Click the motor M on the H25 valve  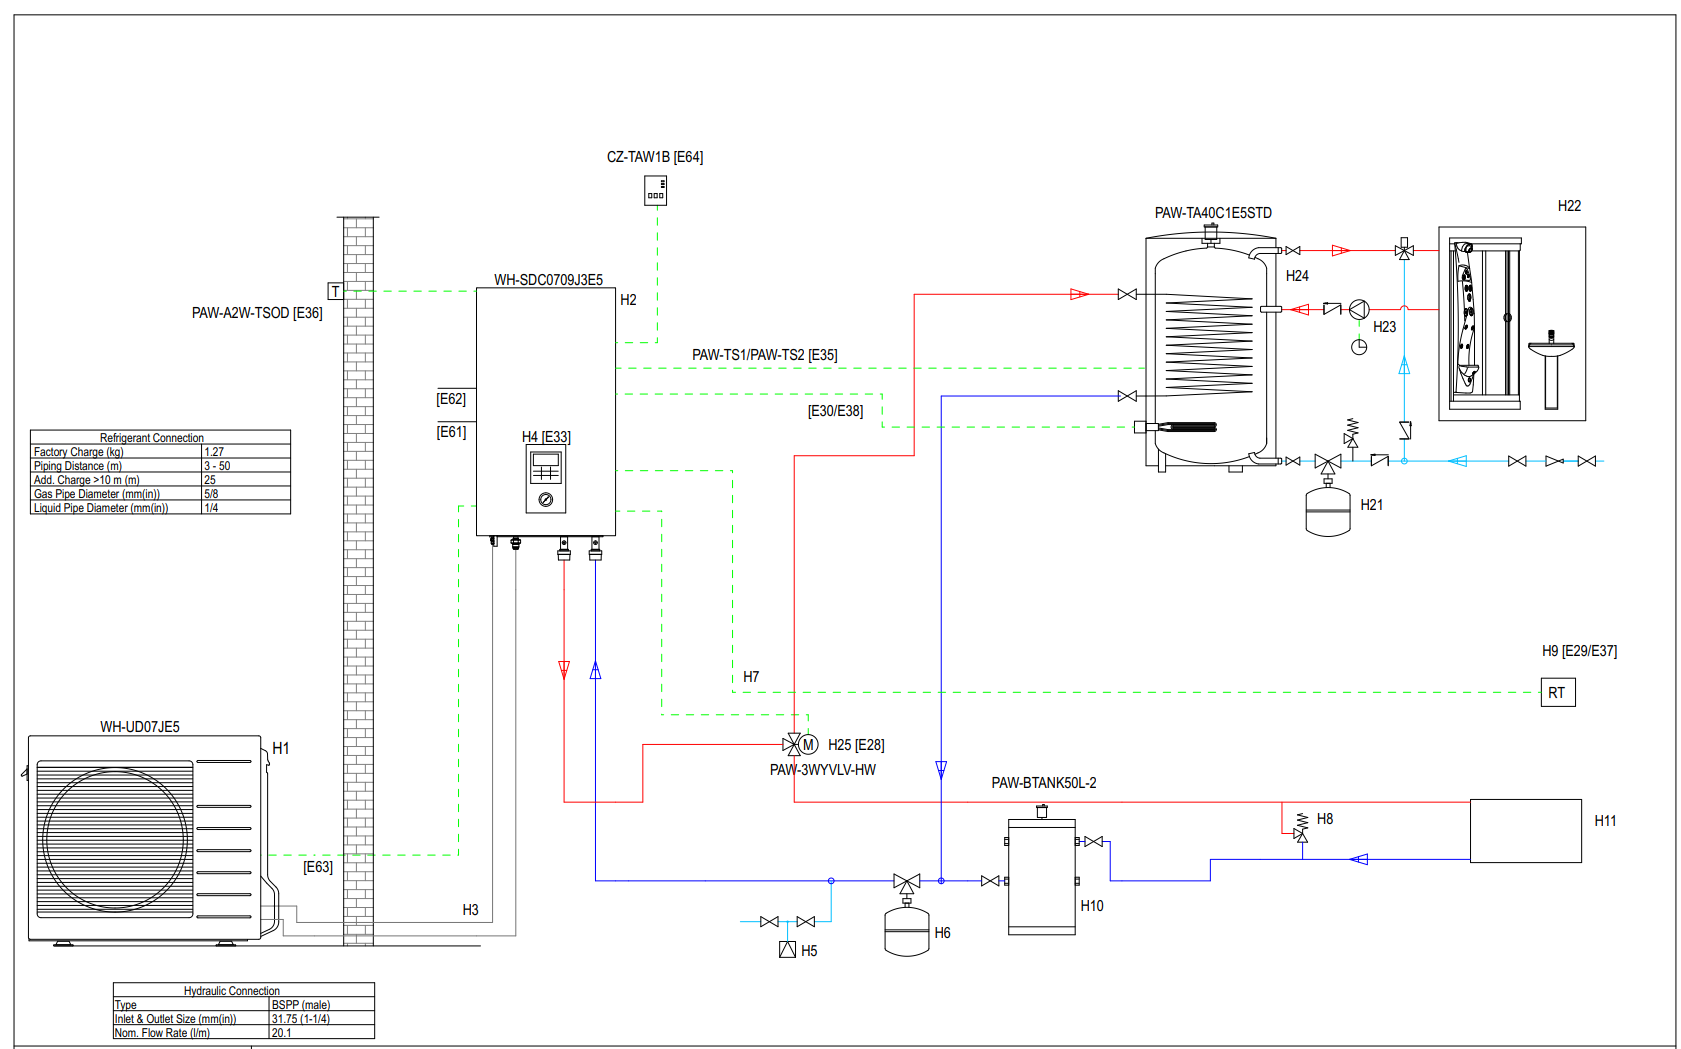point(809,745)
